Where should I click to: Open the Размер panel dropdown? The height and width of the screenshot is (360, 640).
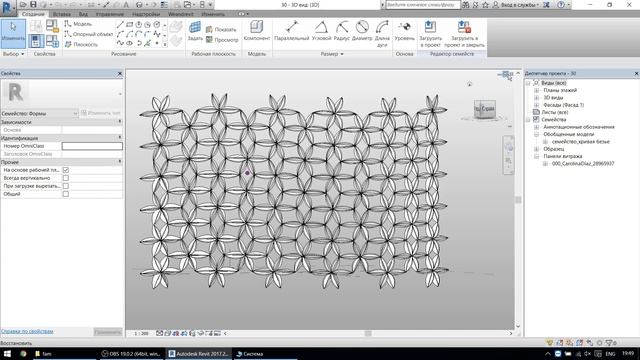tap(332, 54)
